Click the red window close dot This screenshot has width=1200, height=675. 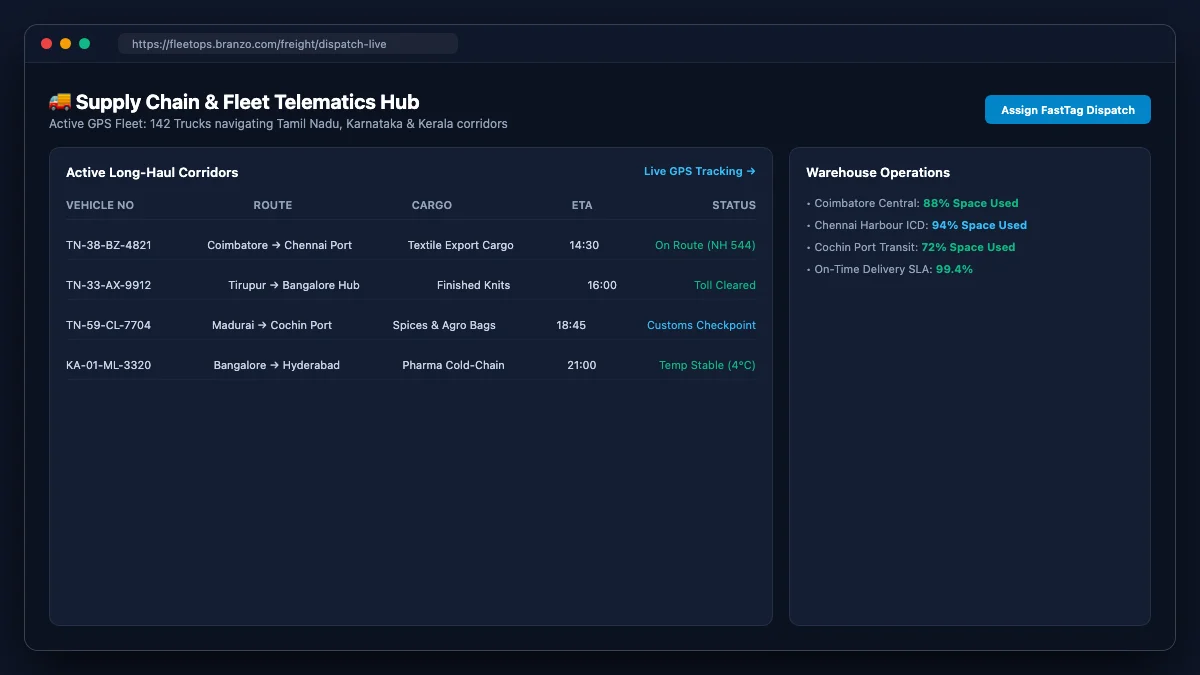[x=46, y=44]
